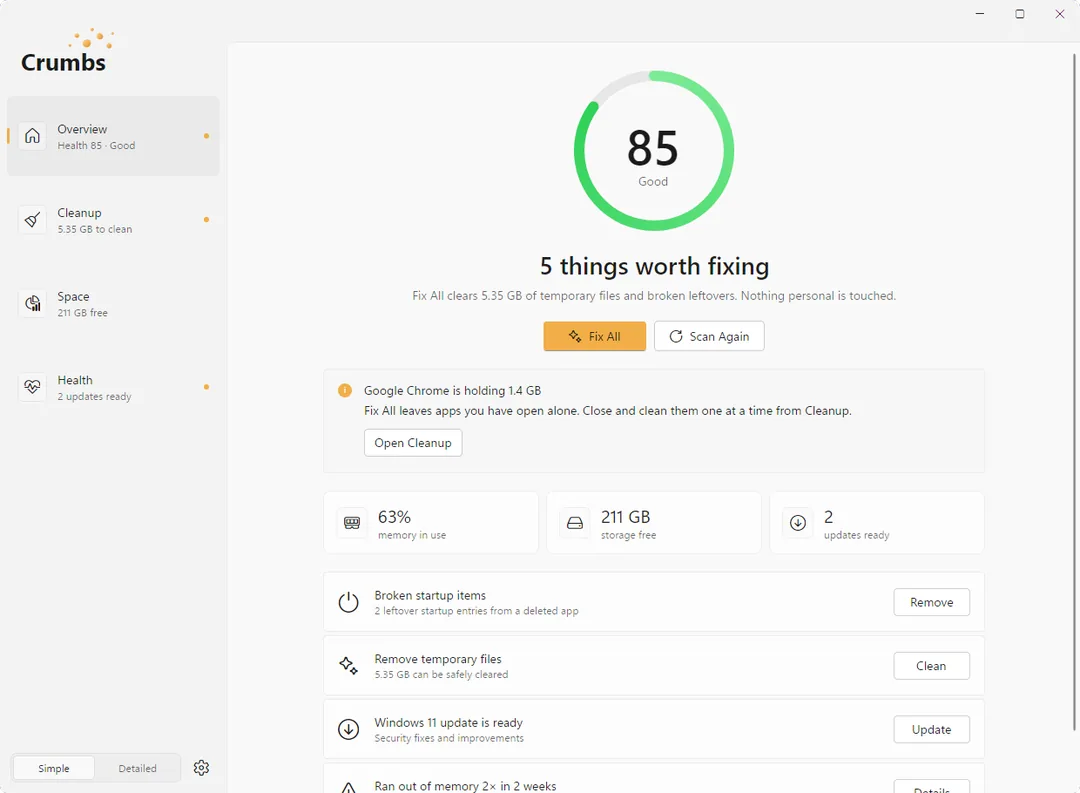Open the Health section
1080x793 pixels.
(x=114, y=387)
